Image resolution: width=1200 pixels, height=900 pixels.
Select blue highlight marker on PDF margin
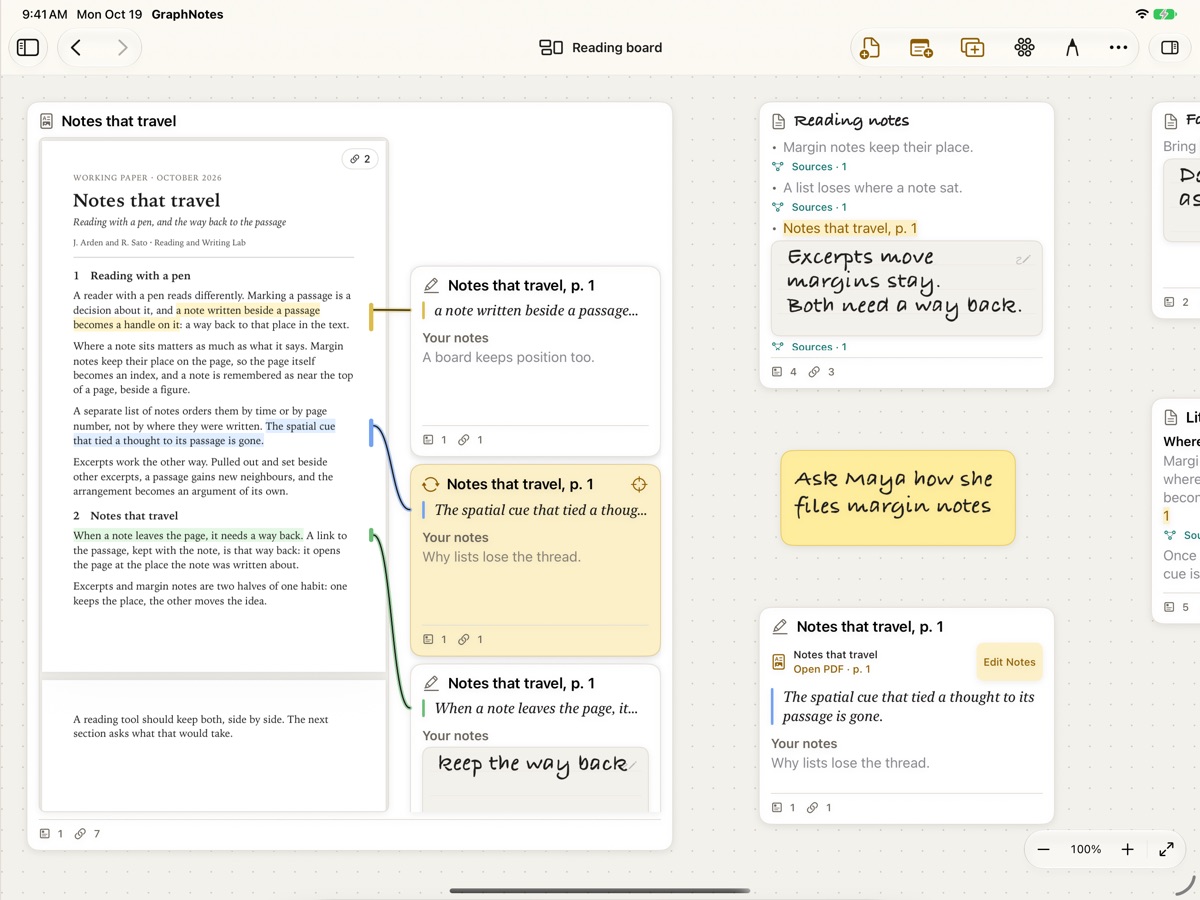pos(371,433)
